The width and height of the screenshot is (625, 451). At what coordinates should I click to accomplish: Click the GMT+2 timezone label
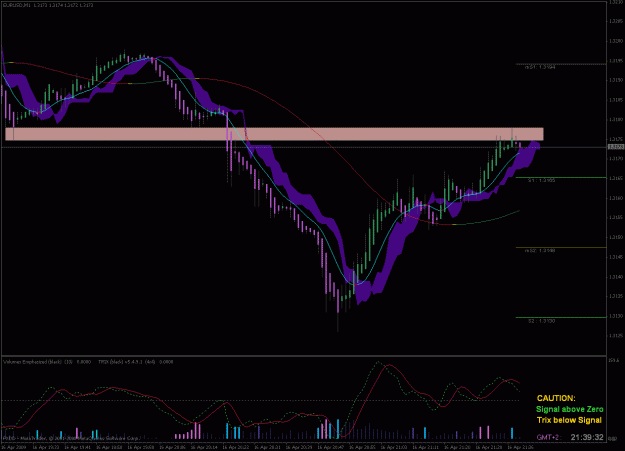[548, 437]
